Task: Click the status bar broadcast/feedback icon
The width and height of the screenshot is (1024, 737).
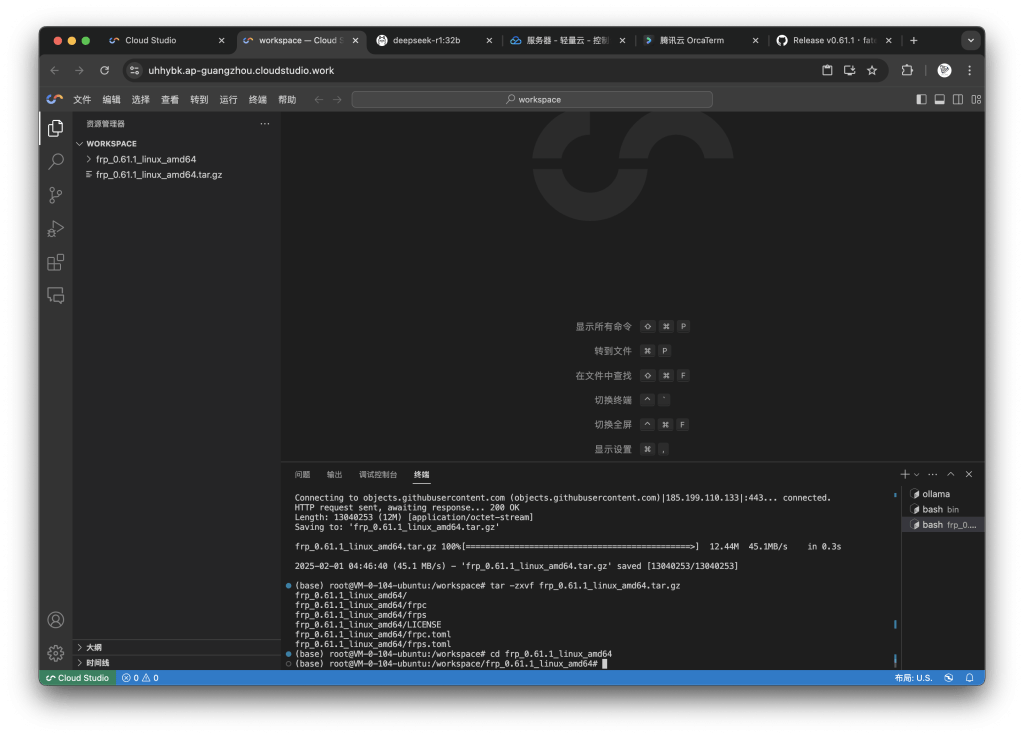Action: pyautogui.click(x=949, y=678)
